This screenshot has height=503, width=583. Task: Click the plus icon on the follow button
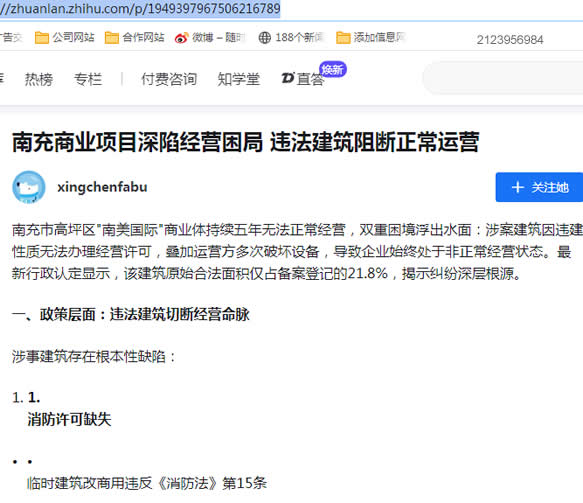(x=518, y=187)
